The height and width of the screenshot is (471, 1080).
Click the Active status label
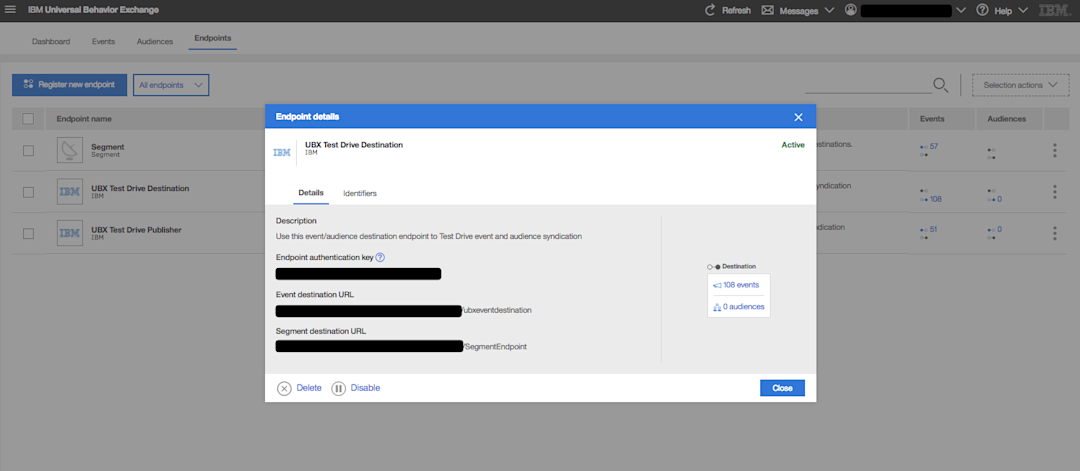point(793,145)
